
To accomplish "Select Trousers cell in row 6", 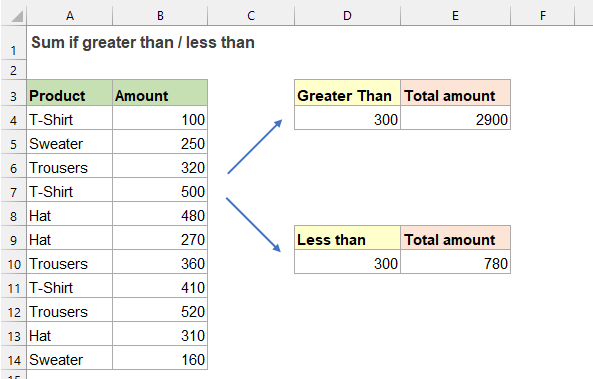I will [70, 166].
